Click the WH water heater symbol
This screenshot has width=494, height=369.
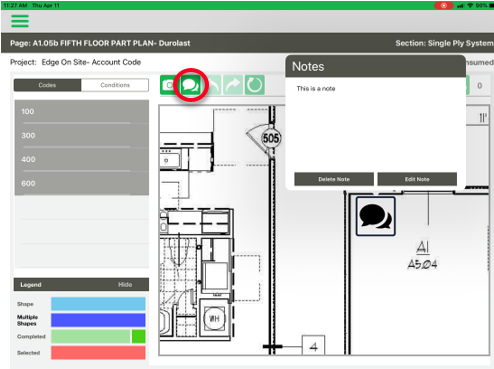214,318
